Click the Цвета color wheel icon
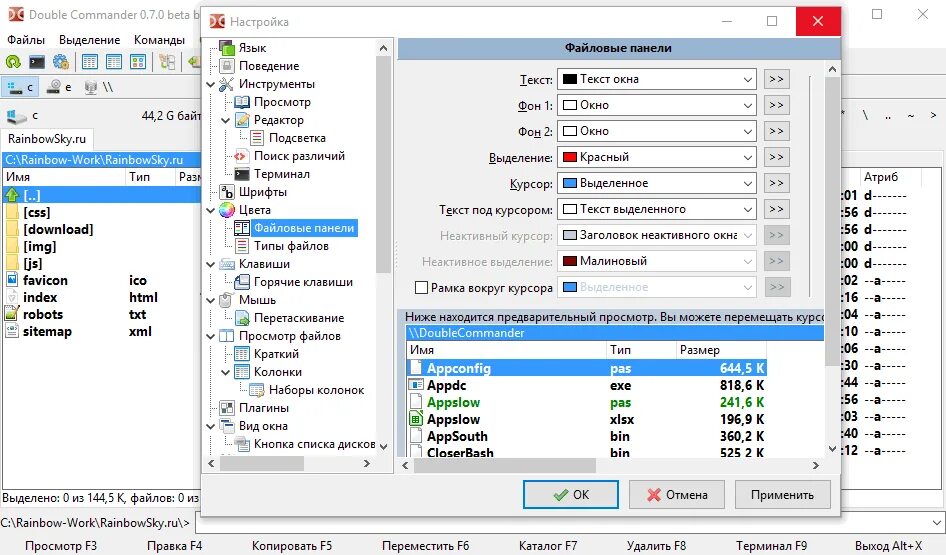The height and width of the screenshot is (555, 946). (227, 210)
